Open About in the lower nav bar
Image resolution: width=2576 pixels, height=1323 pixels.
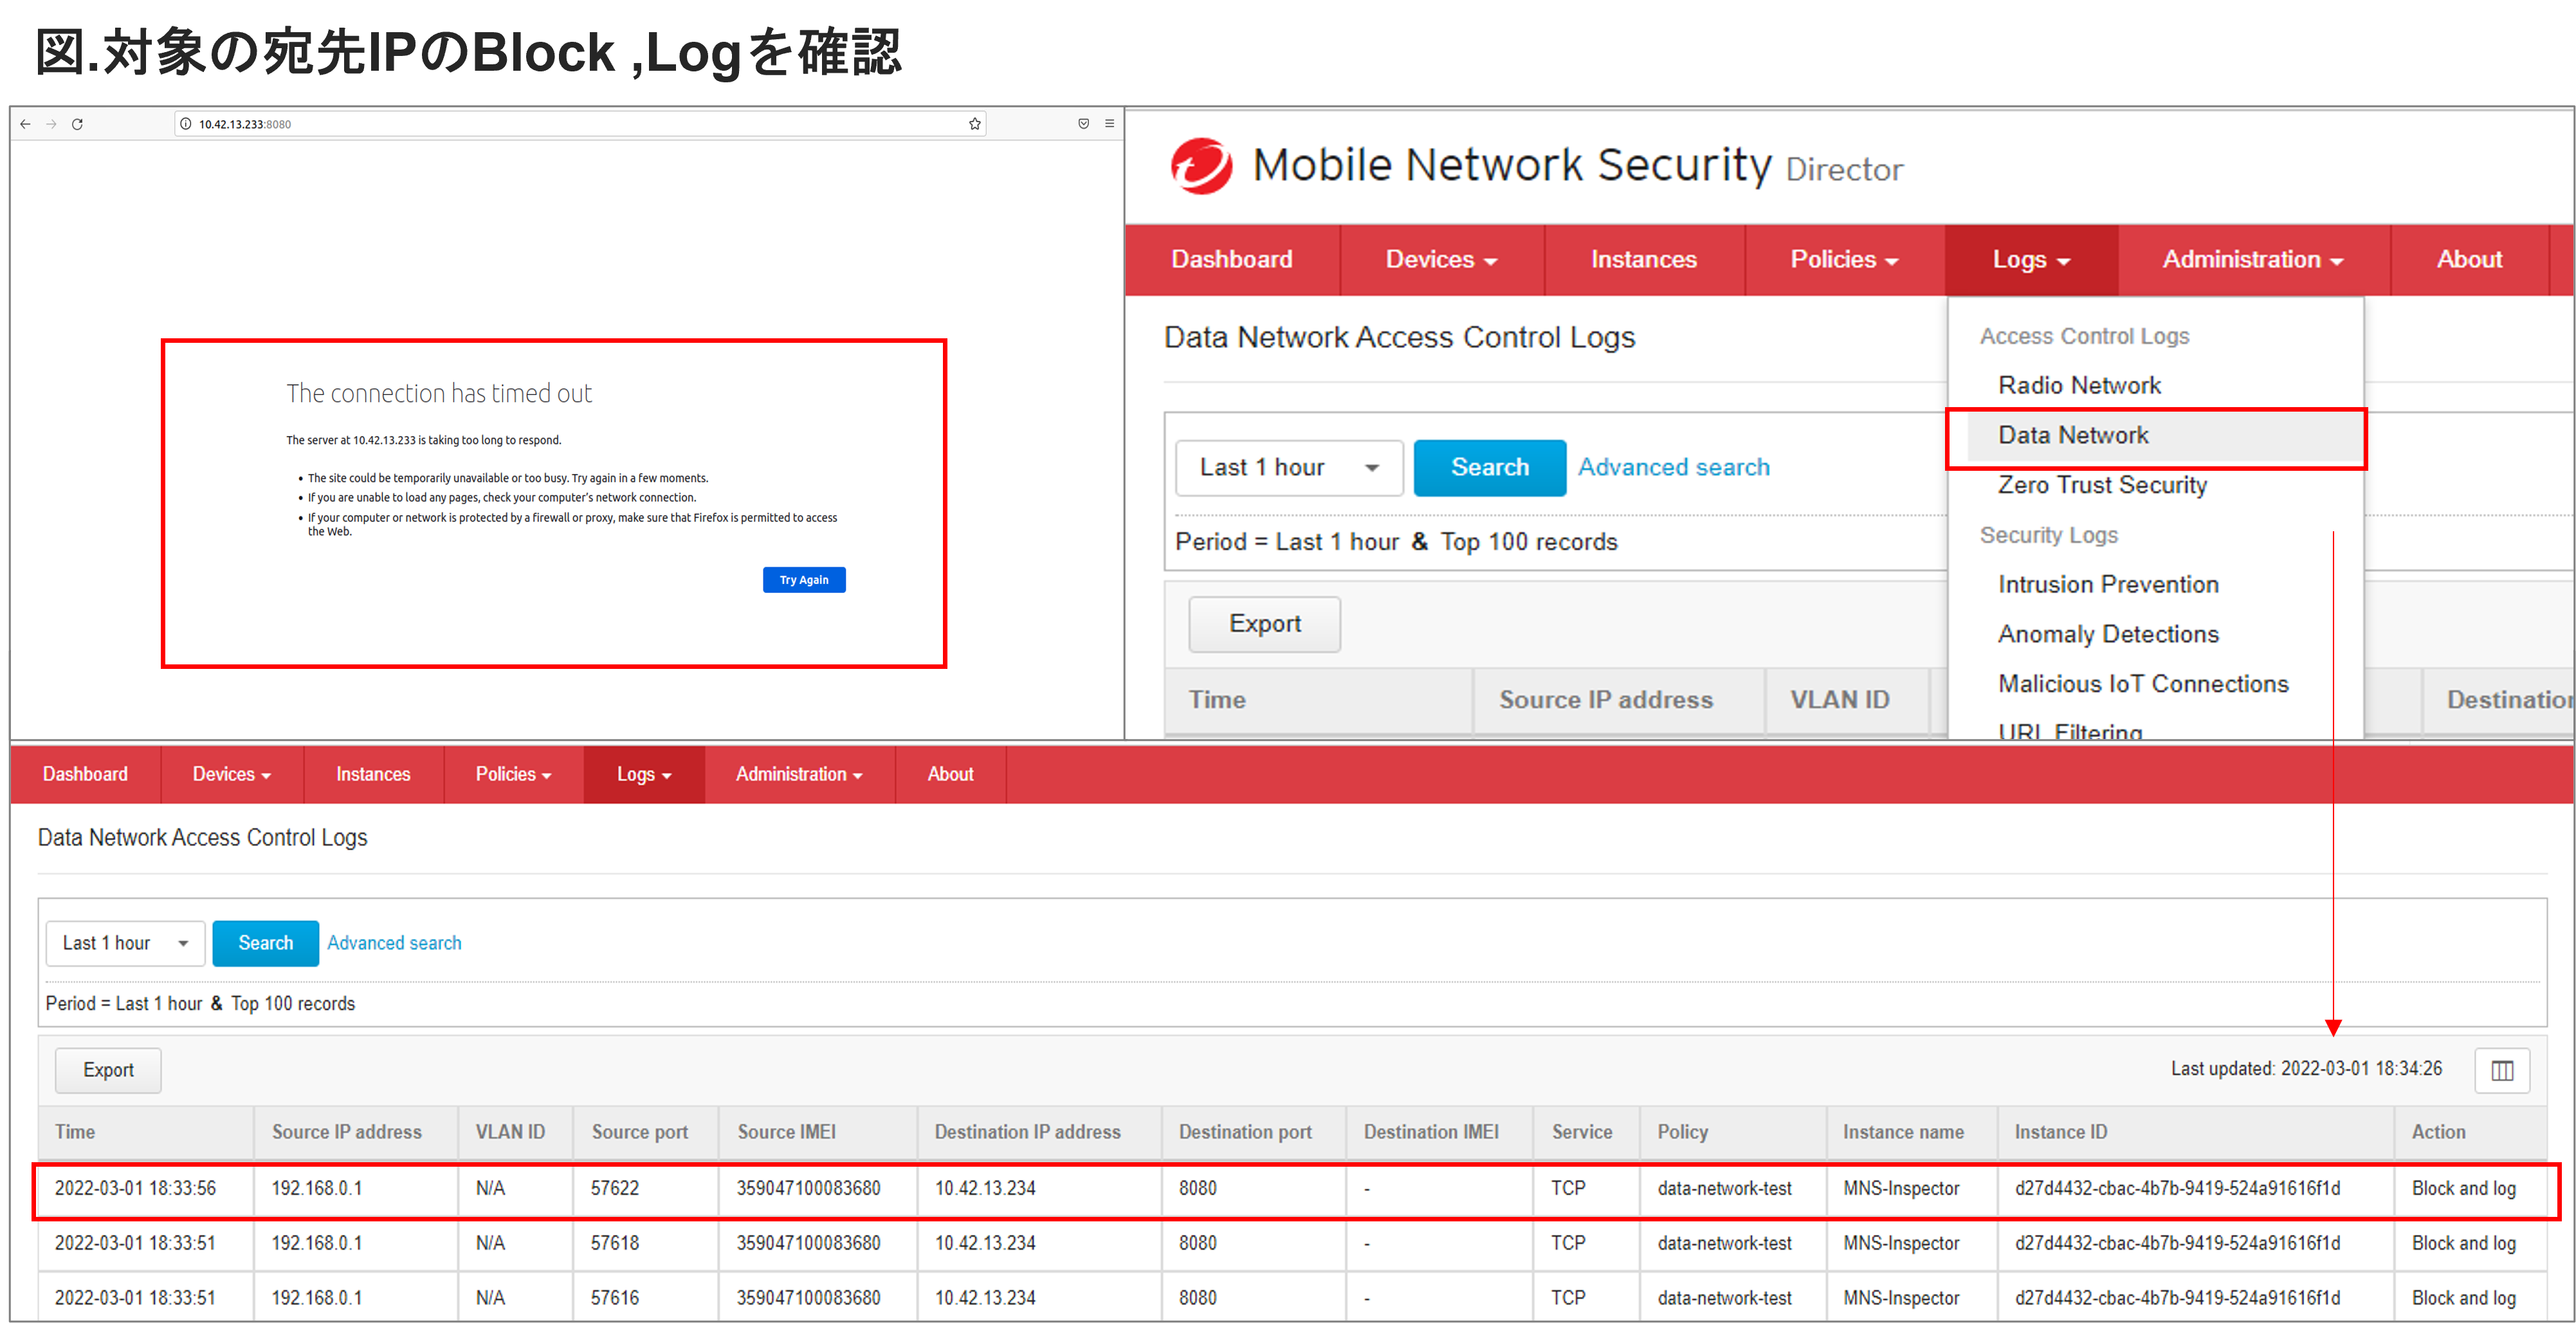pyautogui.click(x=950, y=774)
